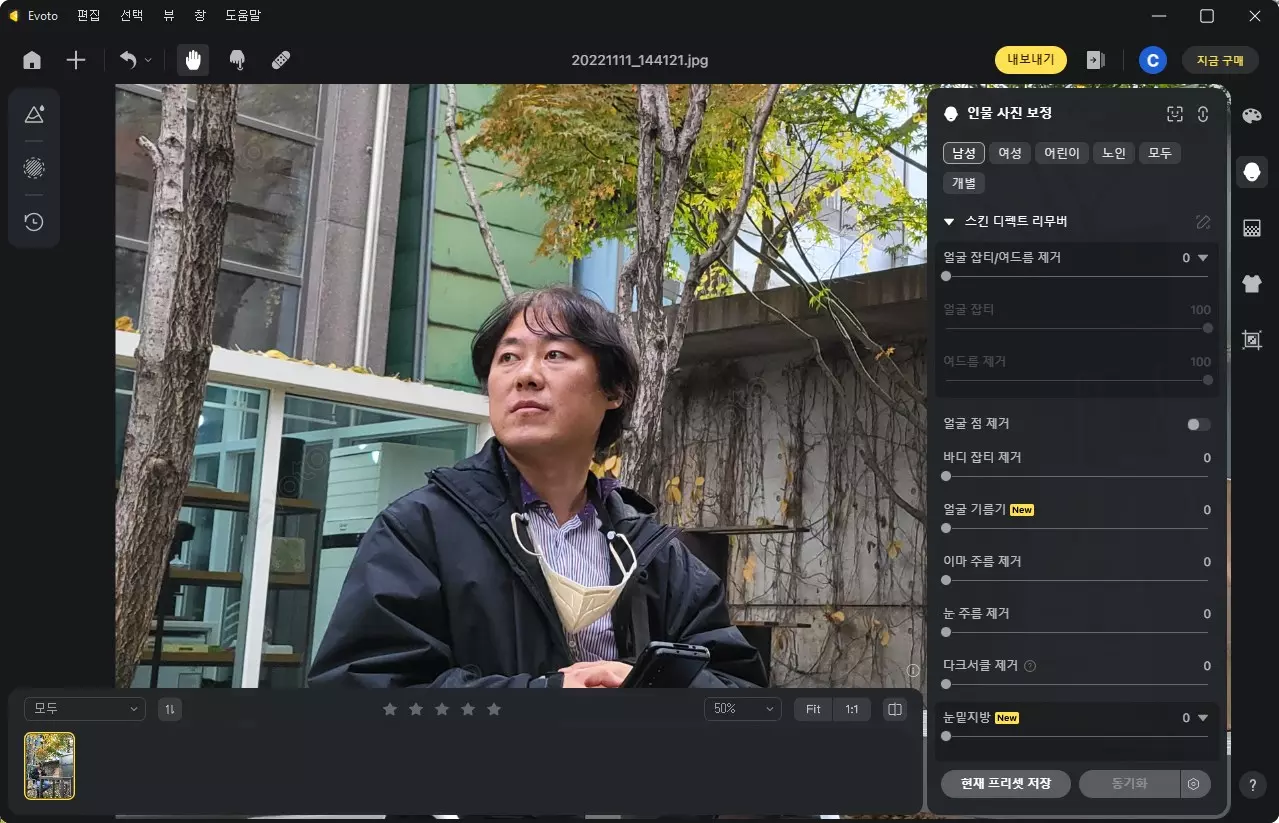Click the body selection icon in panel header

1203,114
